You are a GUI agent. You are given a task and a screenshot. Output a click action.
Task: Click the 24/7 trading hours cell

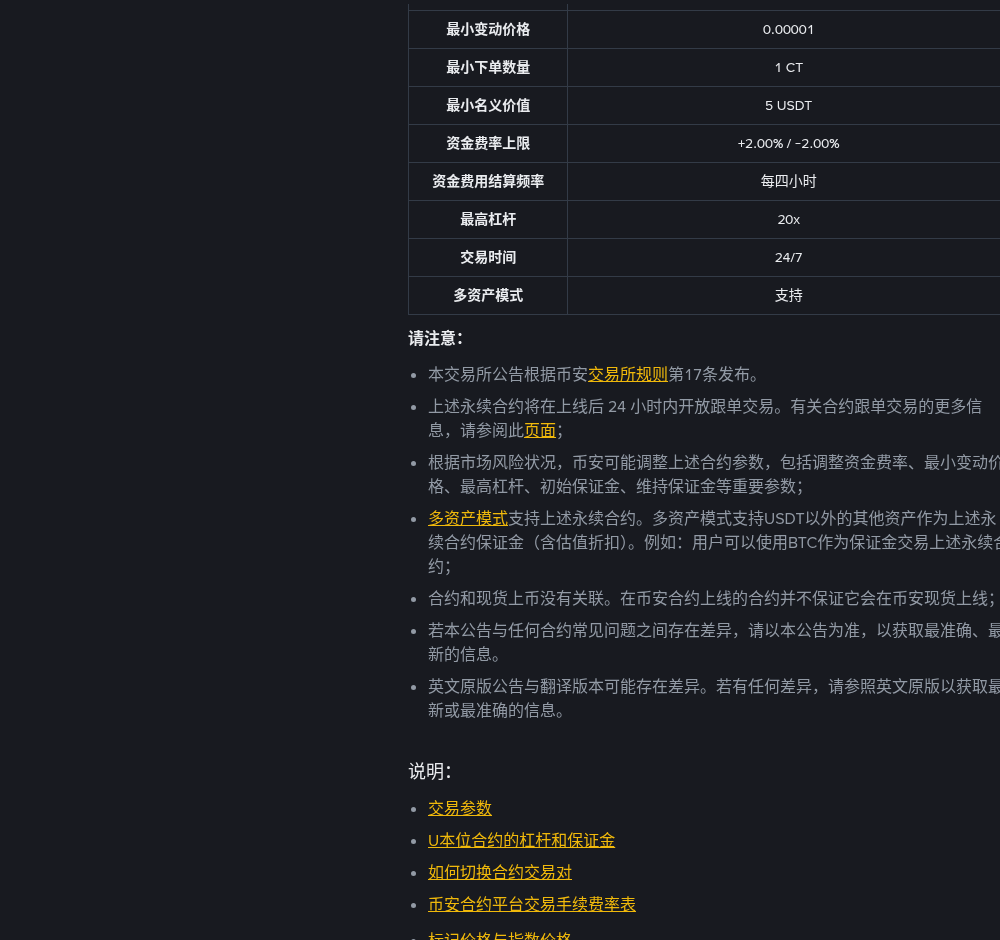pyautogui.click(x=788, y=258)
